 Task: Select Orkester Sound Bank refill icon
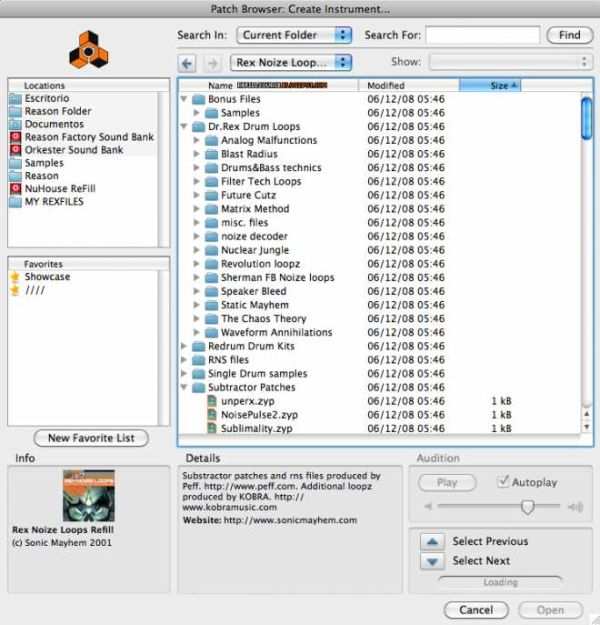[16, 150]
